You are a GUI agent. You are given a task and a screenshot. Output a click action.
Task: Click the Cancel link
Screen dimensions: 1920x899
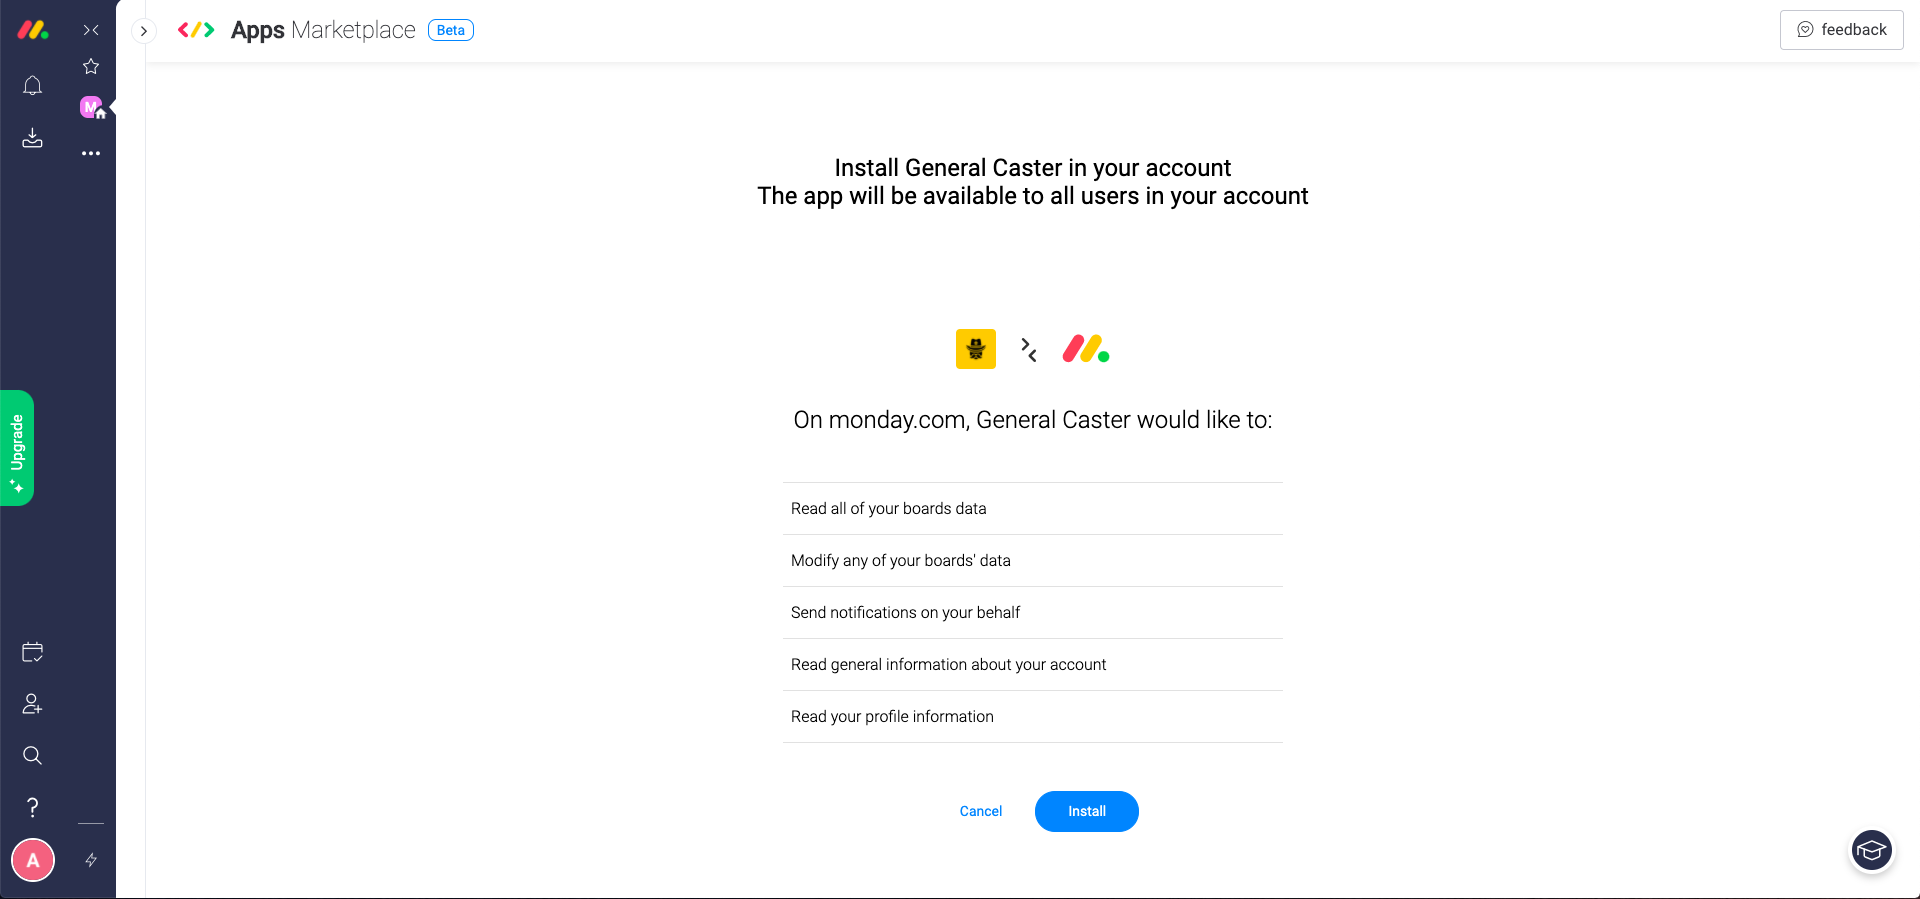tap(980, 811)
